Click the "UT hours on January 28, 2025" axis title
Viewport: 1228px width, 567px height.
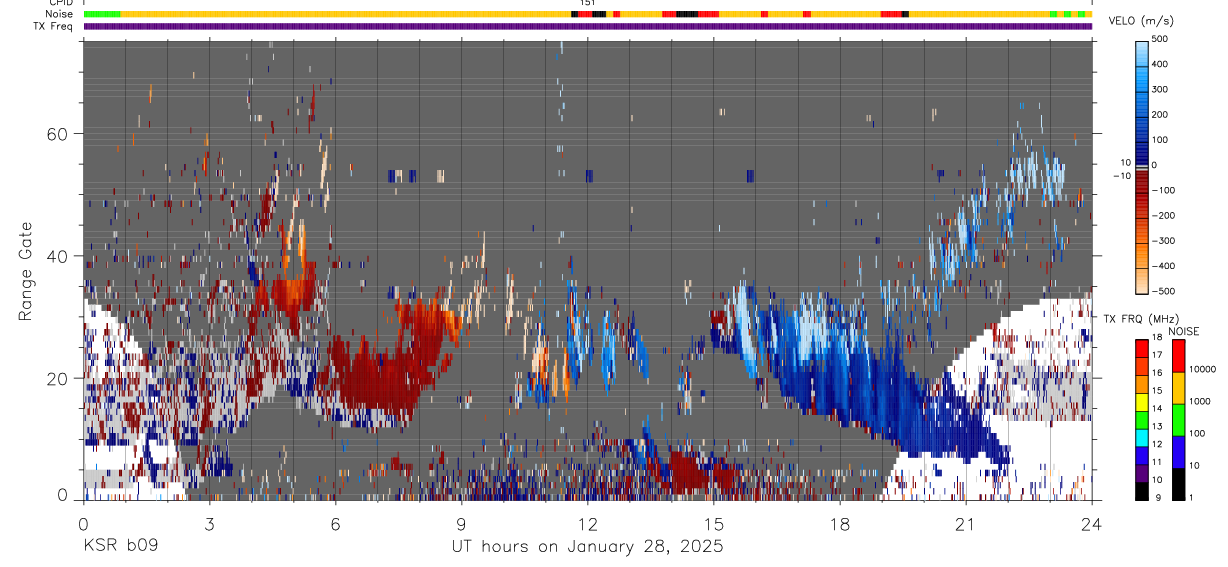point(586,546)
